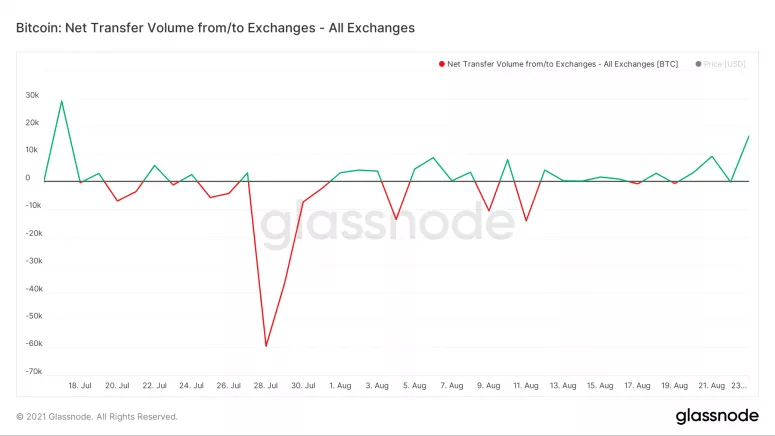Click the Glassnode copyright notice text

click(x=97, y=416)
